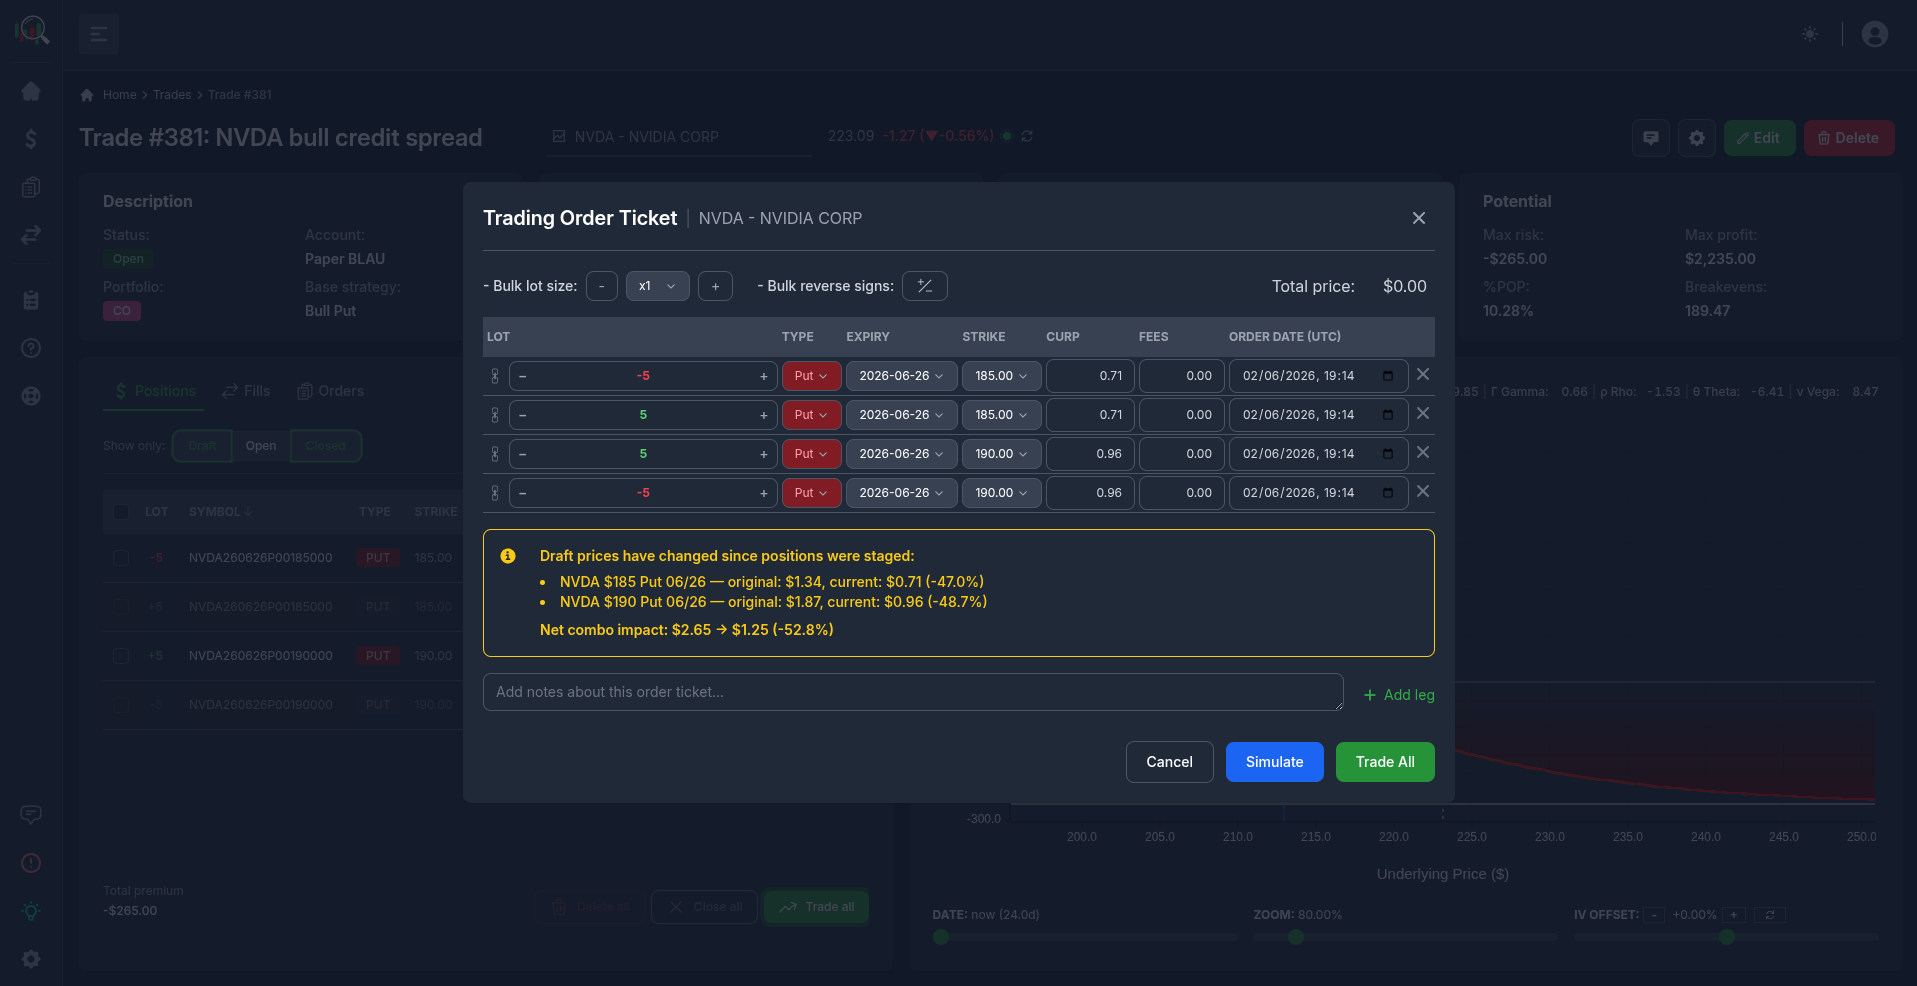
Task: Click the link icon of the fourth leg row
Action: click(495, 493)
